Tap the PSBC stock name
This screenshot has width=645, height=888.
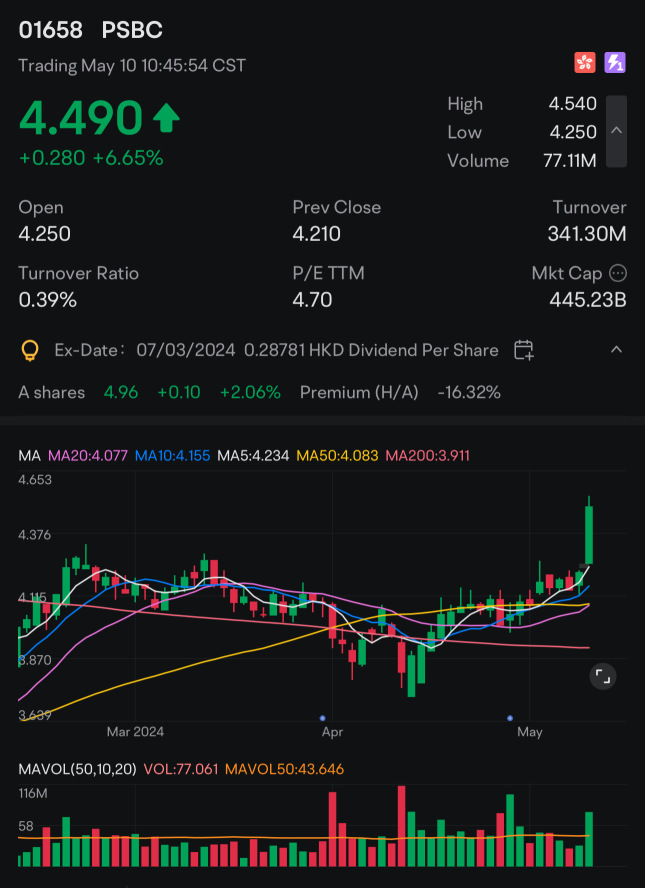click(x=132, y=30)
